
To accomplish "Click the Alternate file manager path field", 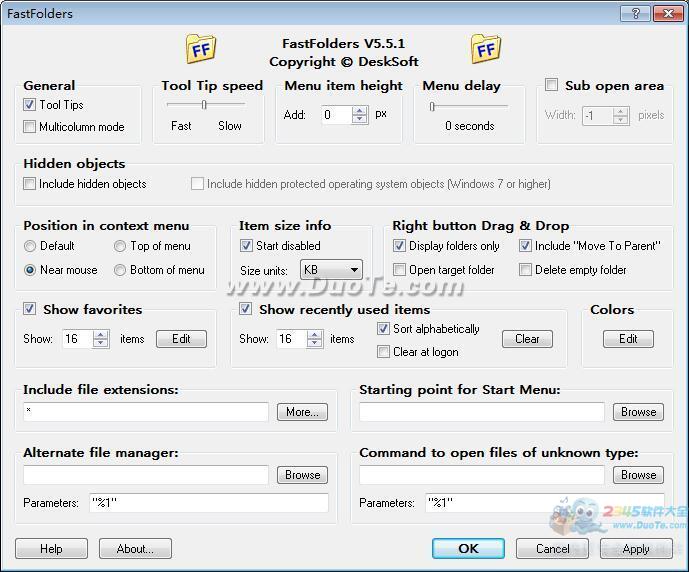I will tap(146, 475).
